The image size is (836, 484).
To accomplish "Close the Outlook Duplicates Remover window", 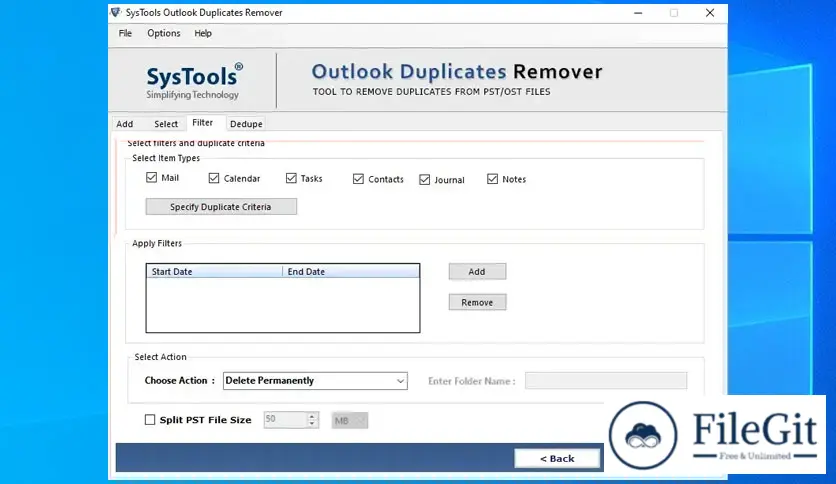I will tap(710, 13).
